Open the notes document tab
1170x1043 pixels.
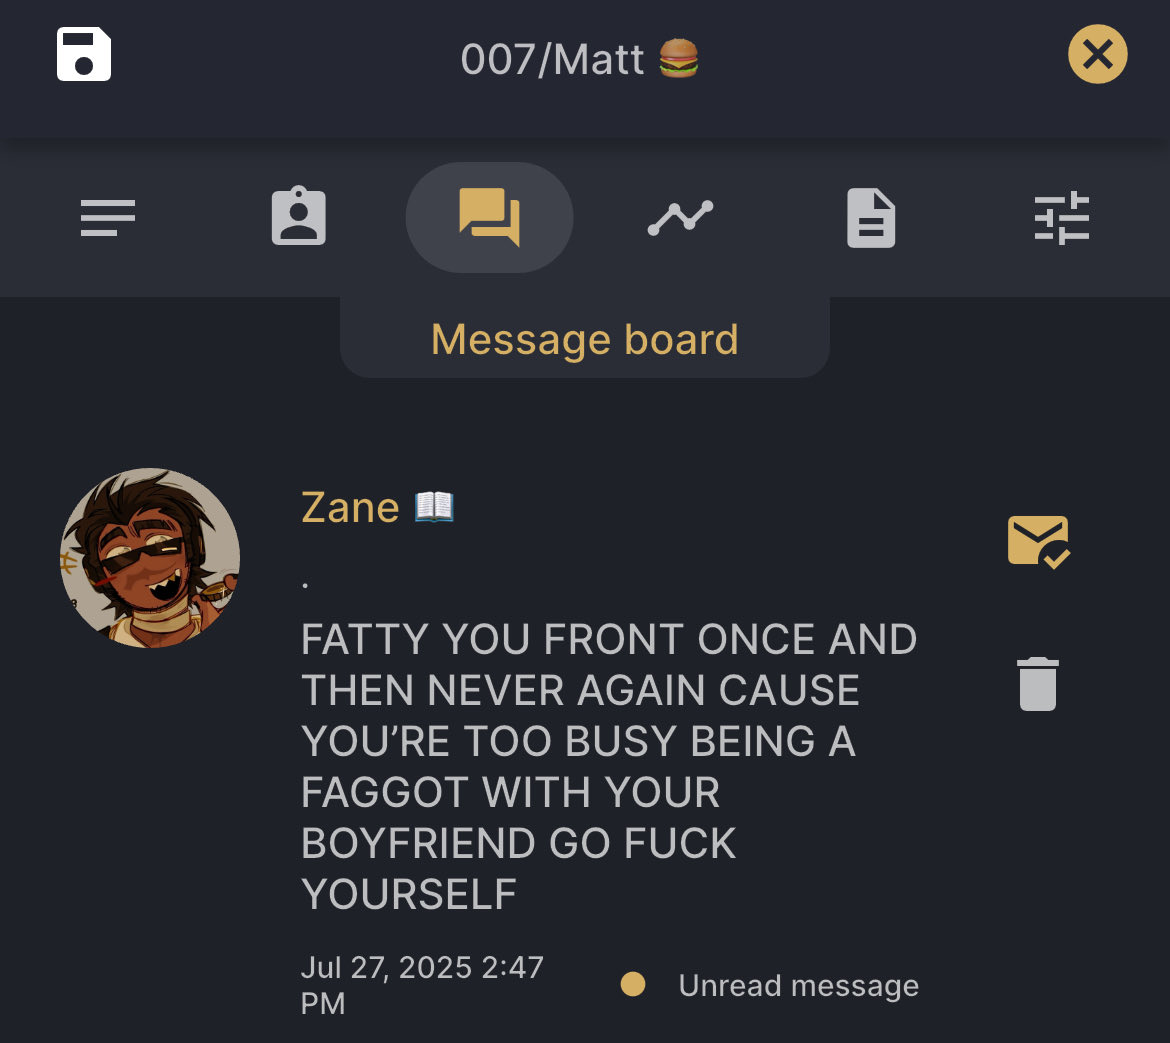coord(871,217)
